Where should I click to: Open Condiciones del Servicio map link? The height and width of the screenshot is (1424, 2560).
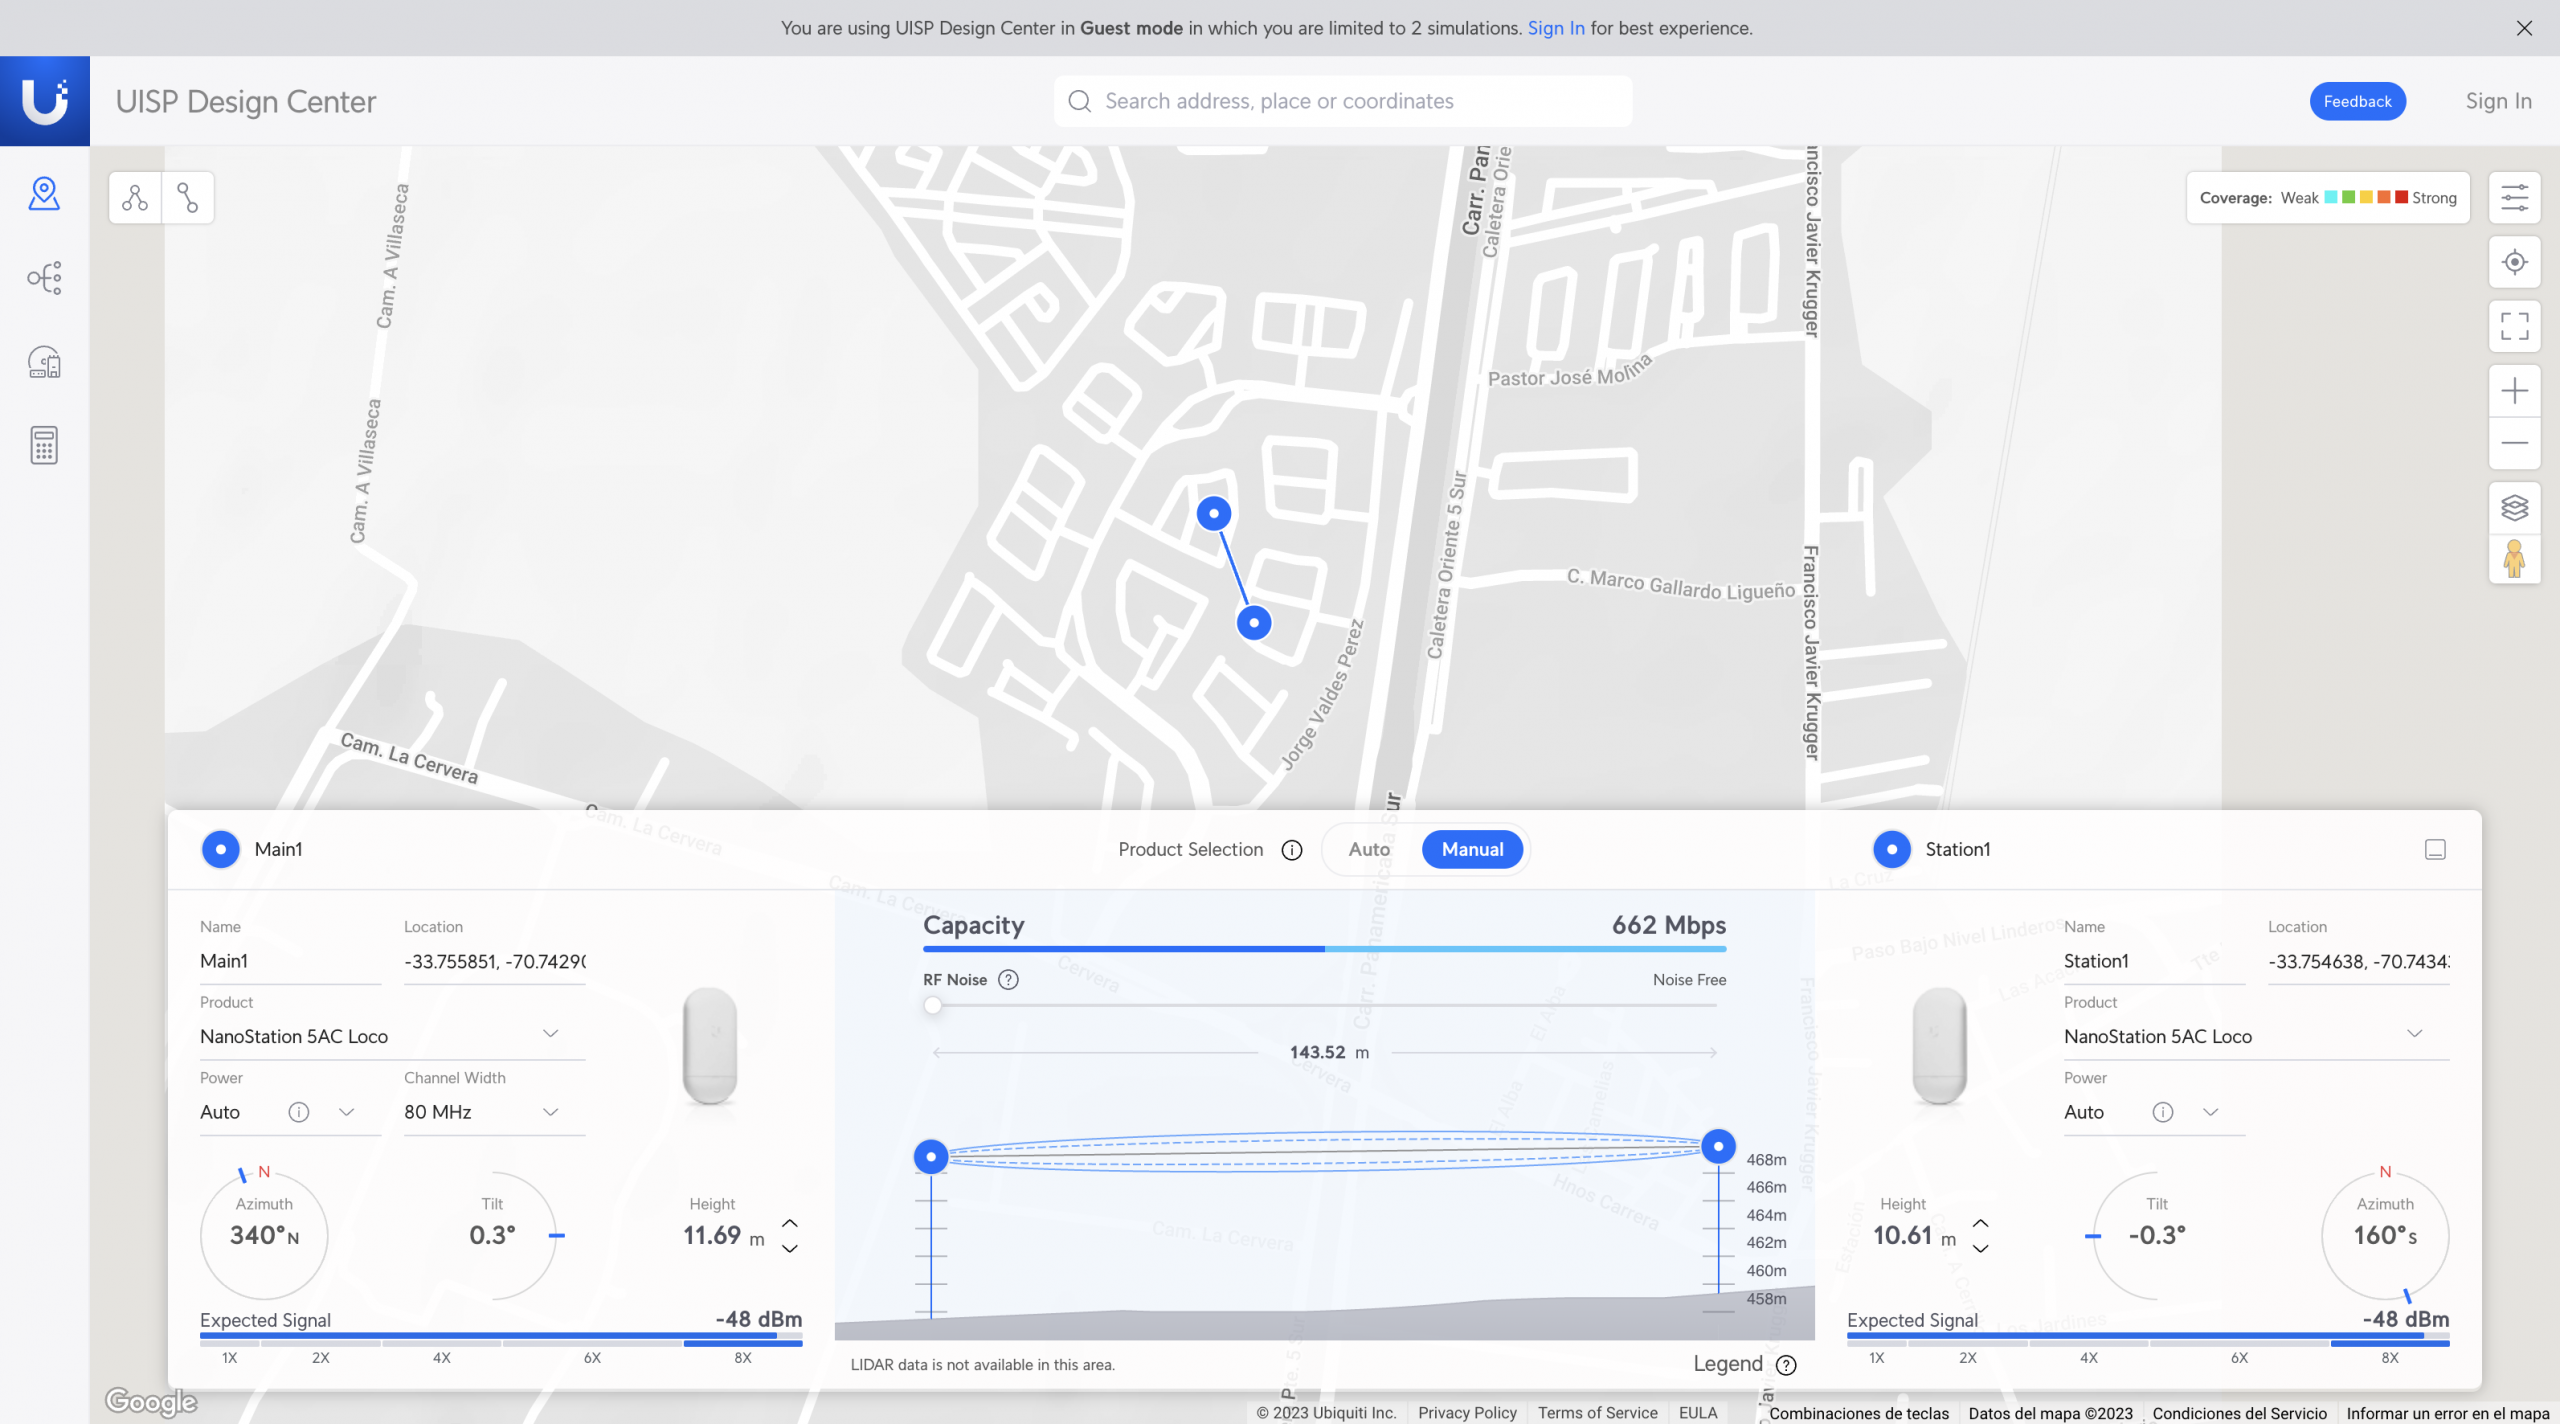point(2239,1413)
